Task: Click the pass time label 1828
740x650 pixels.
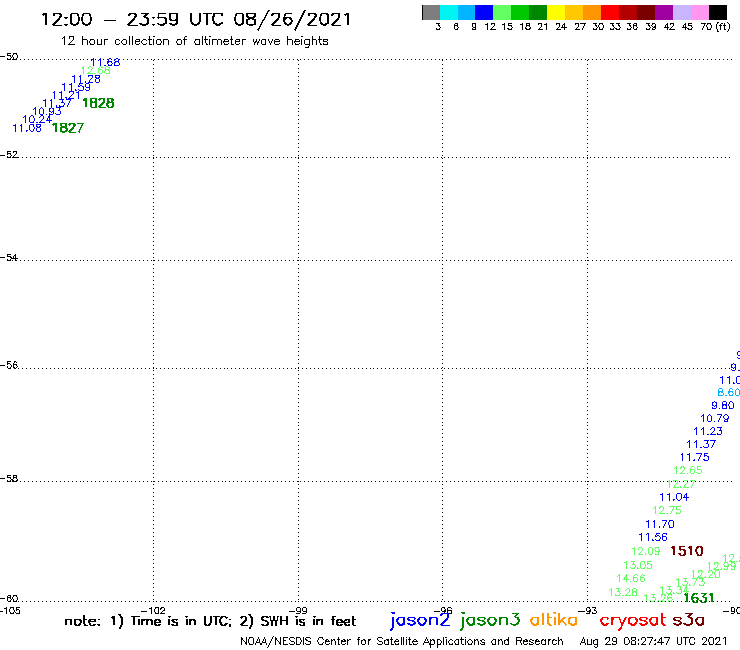Action: click(x=98, y=103)
